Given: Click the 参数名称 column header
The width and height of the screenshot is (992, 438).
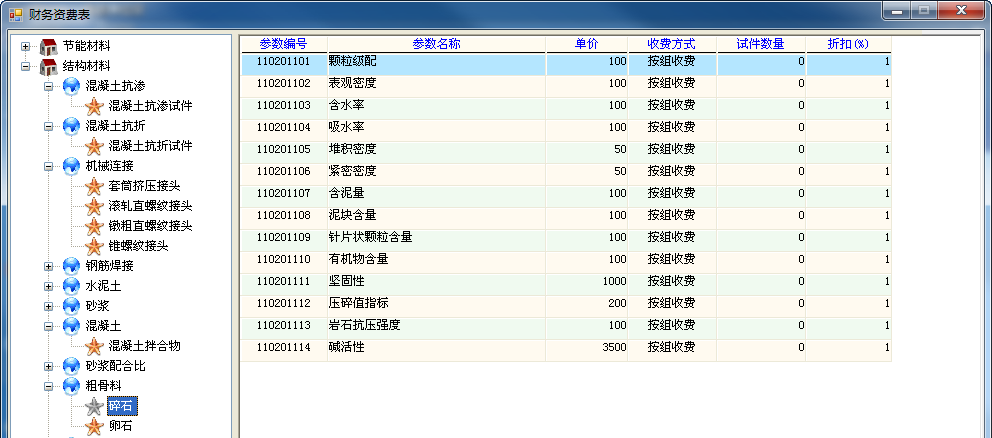Looking at the screenshot, I should (435, 44).
